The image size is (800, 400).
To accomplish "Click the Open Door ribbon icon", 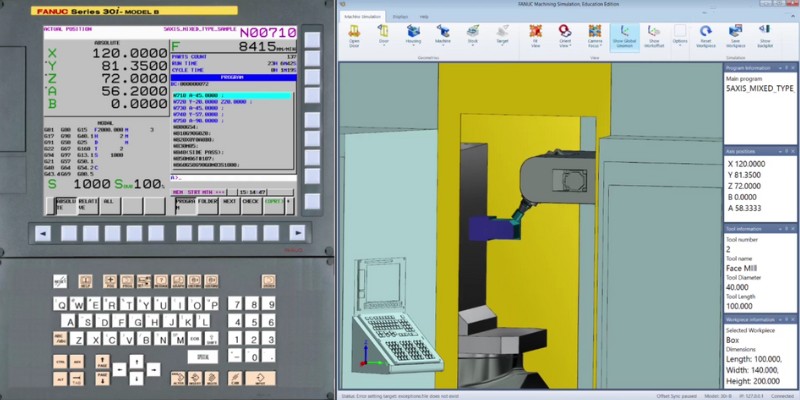I will click(x=354, y=36).
